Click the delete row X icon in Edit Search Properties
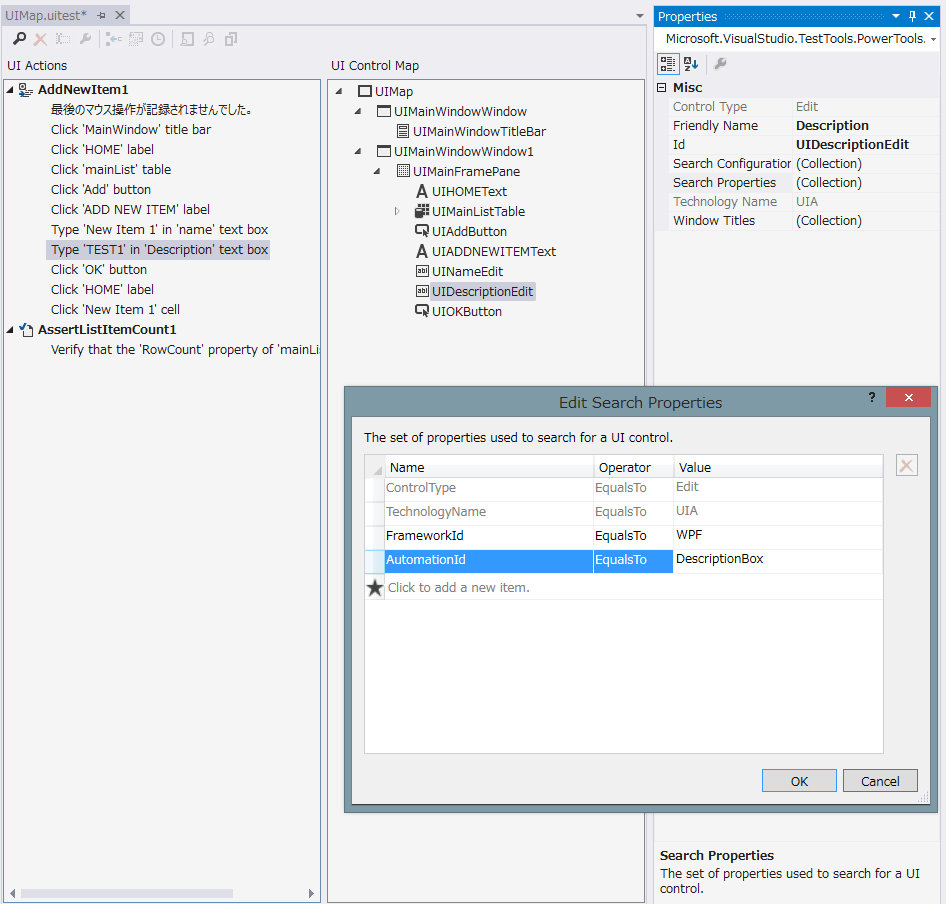Viewport: 946px width, 904px height. (x=906, y=465)
